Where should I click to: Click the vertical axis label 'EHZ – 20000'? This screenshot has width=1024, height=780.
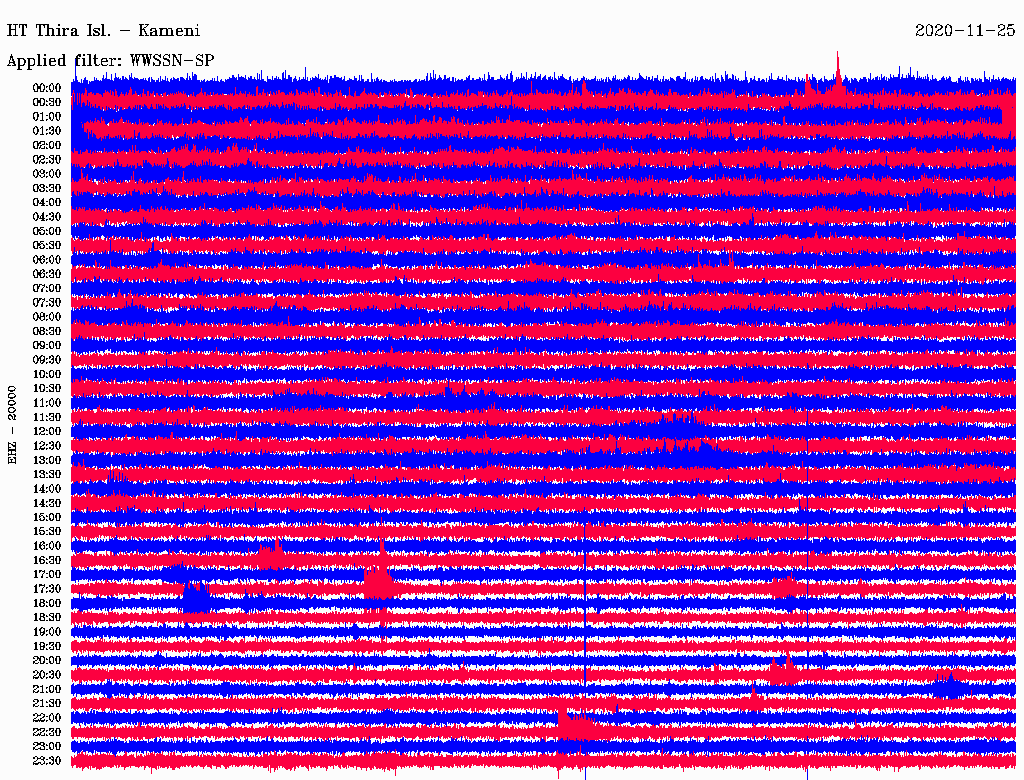pos(12,425)
